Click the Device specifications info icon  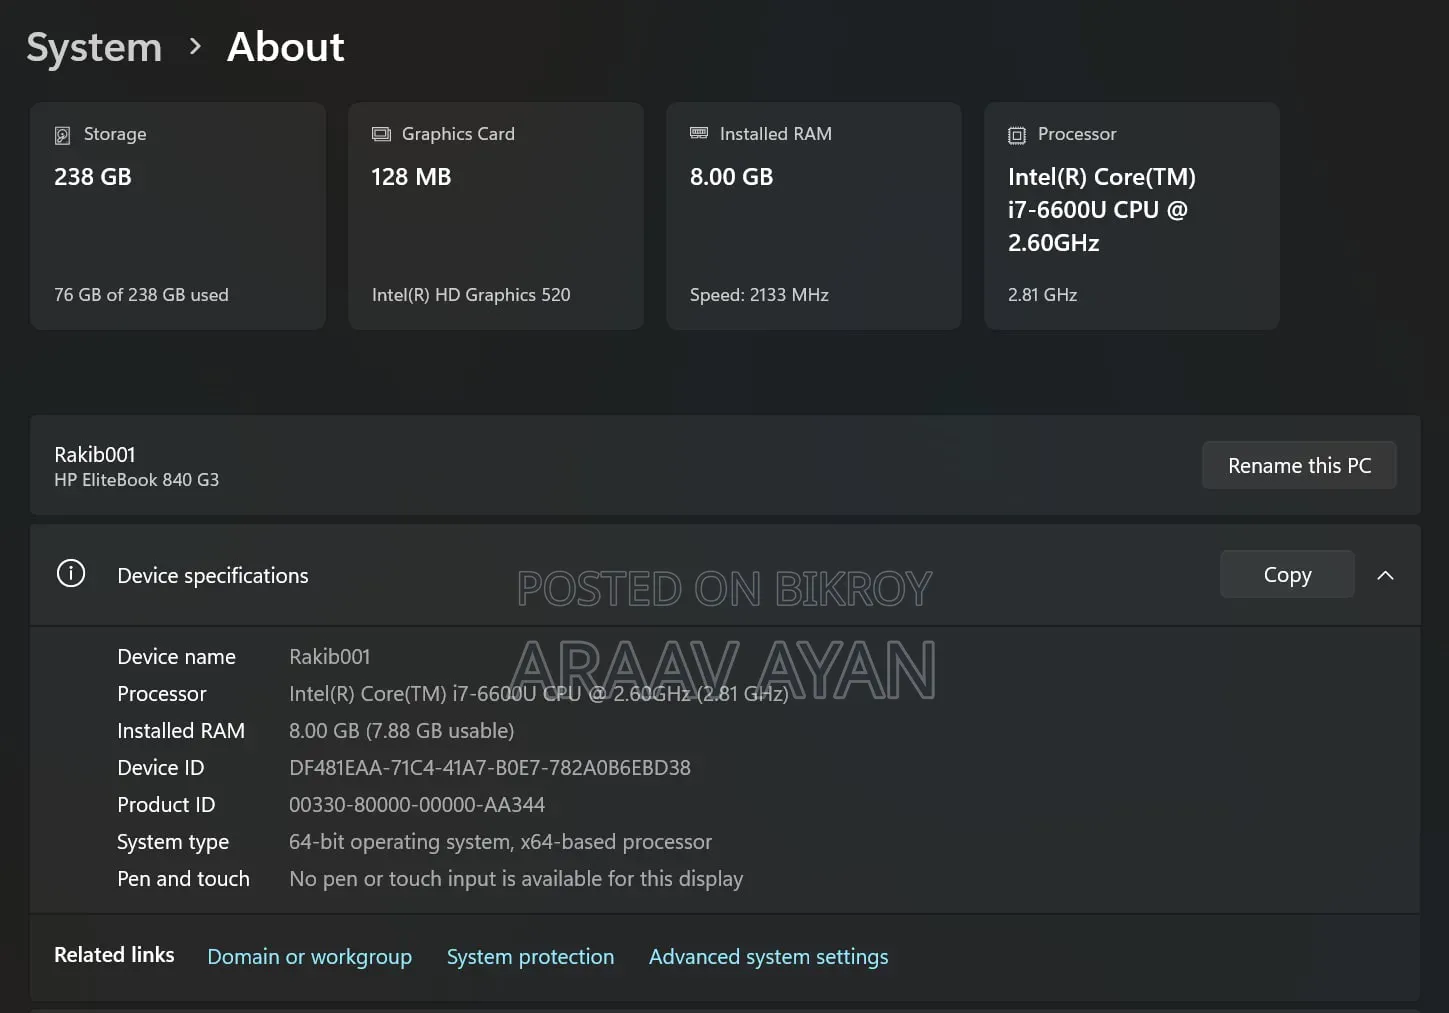tap(71, 573)
